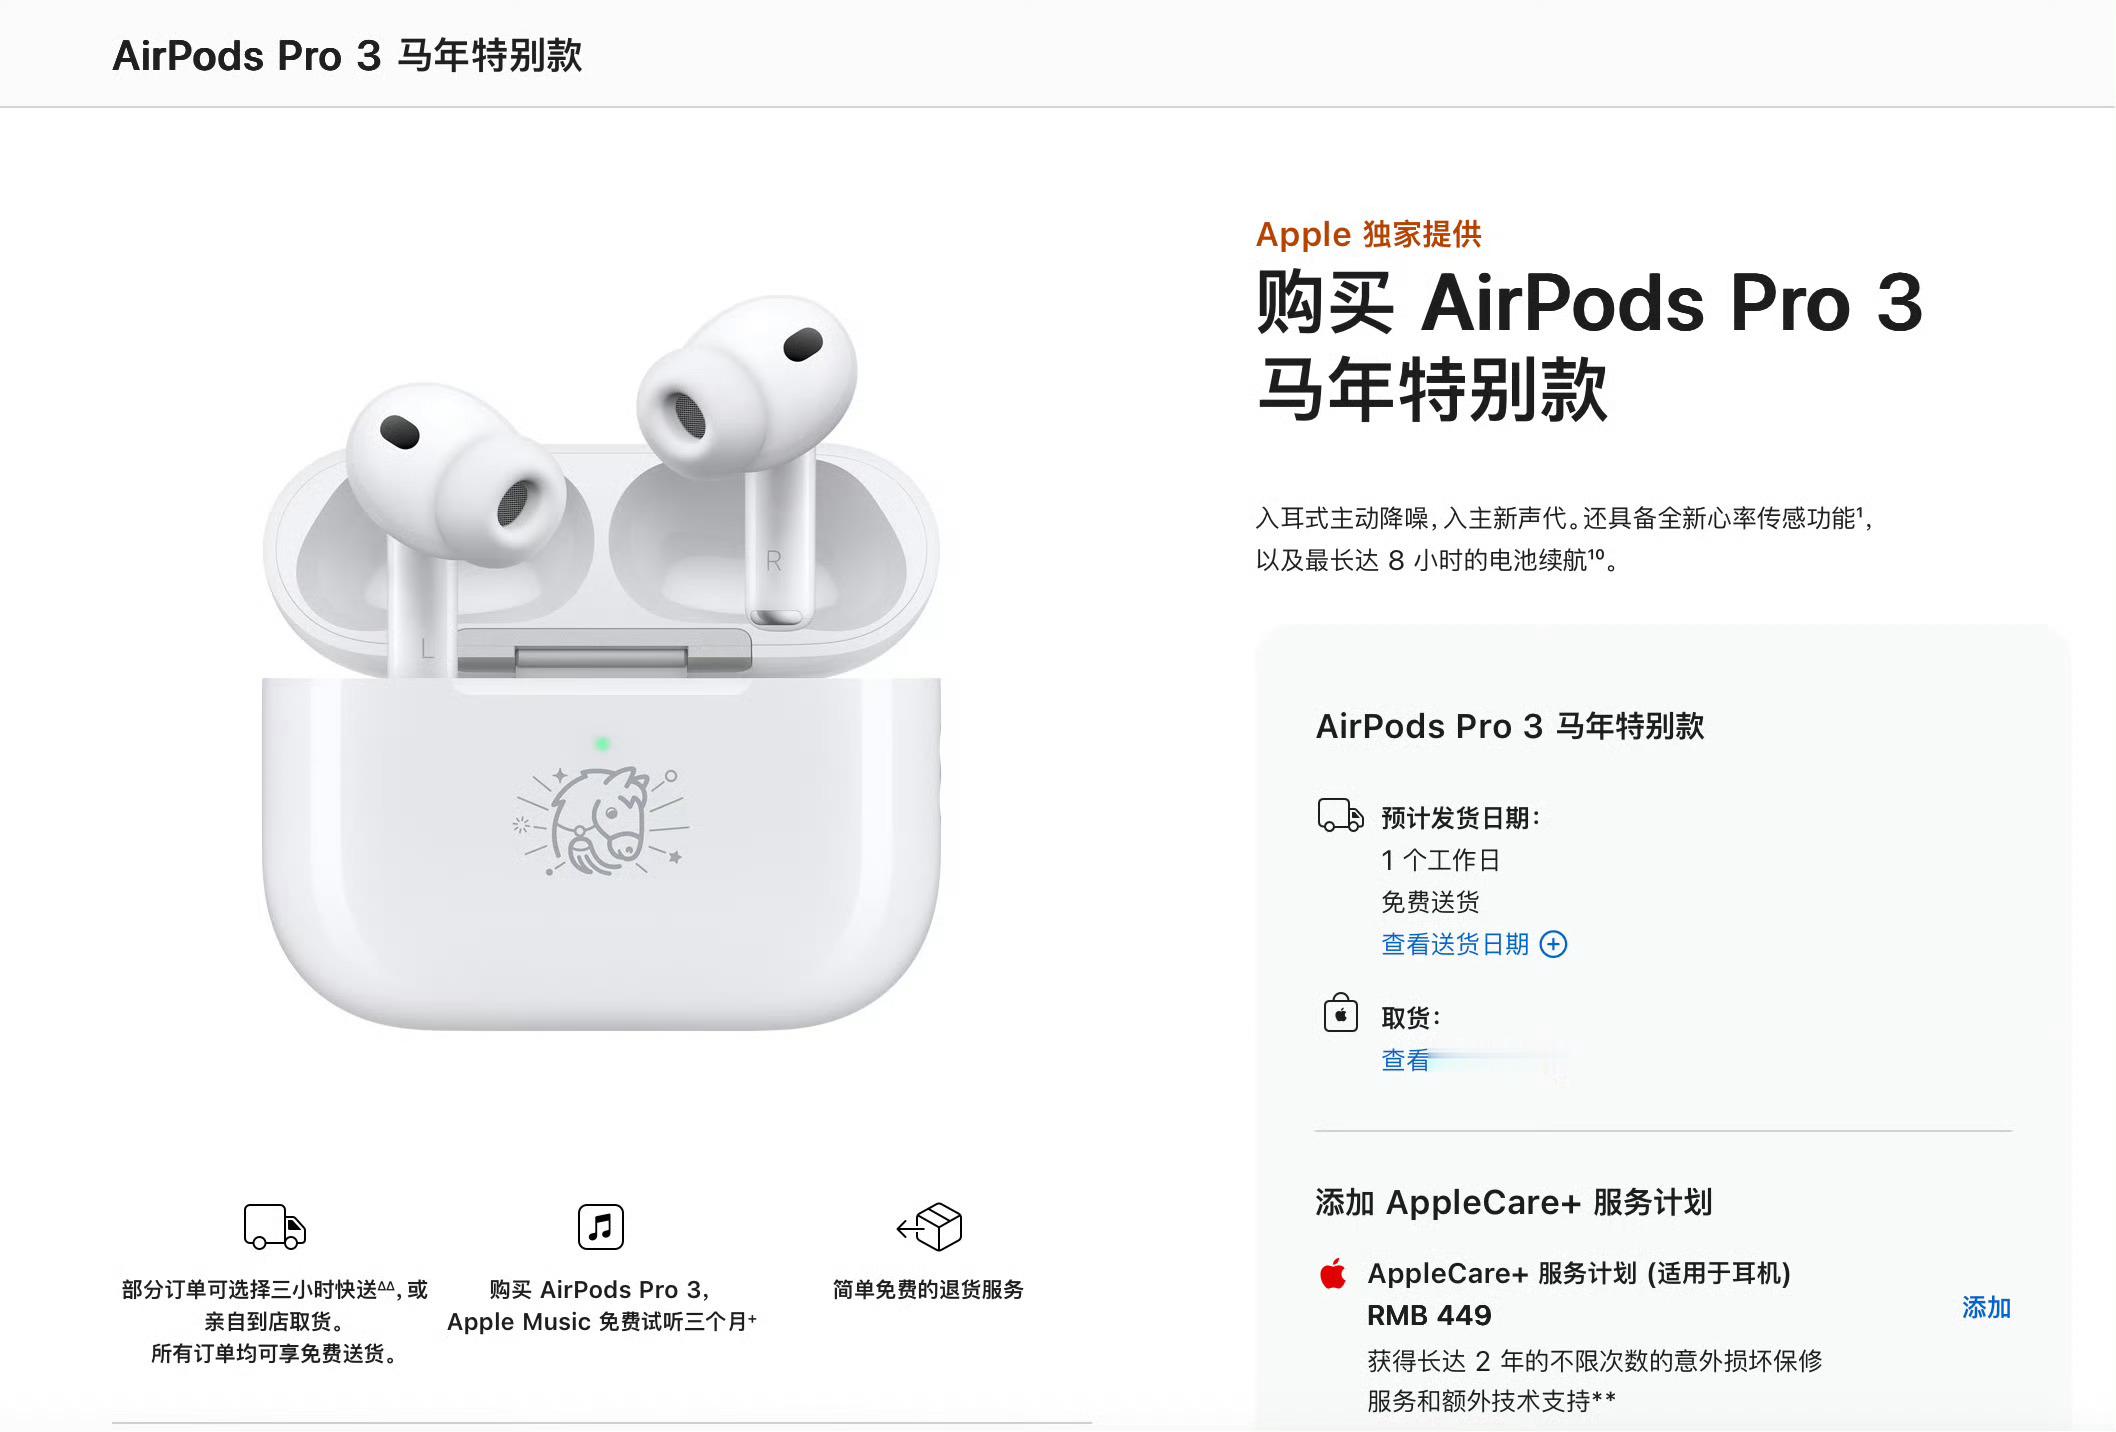Click the free returns box icon
The width and height of the screenshot is (2116, 1432).
click(929, 1226)
